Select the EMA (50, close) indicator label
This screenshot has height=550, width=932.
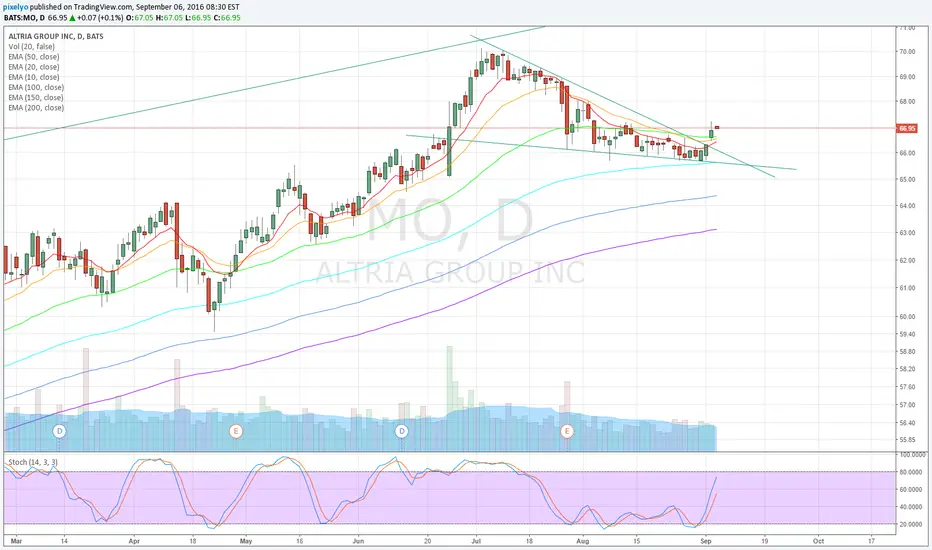point(34,56)
